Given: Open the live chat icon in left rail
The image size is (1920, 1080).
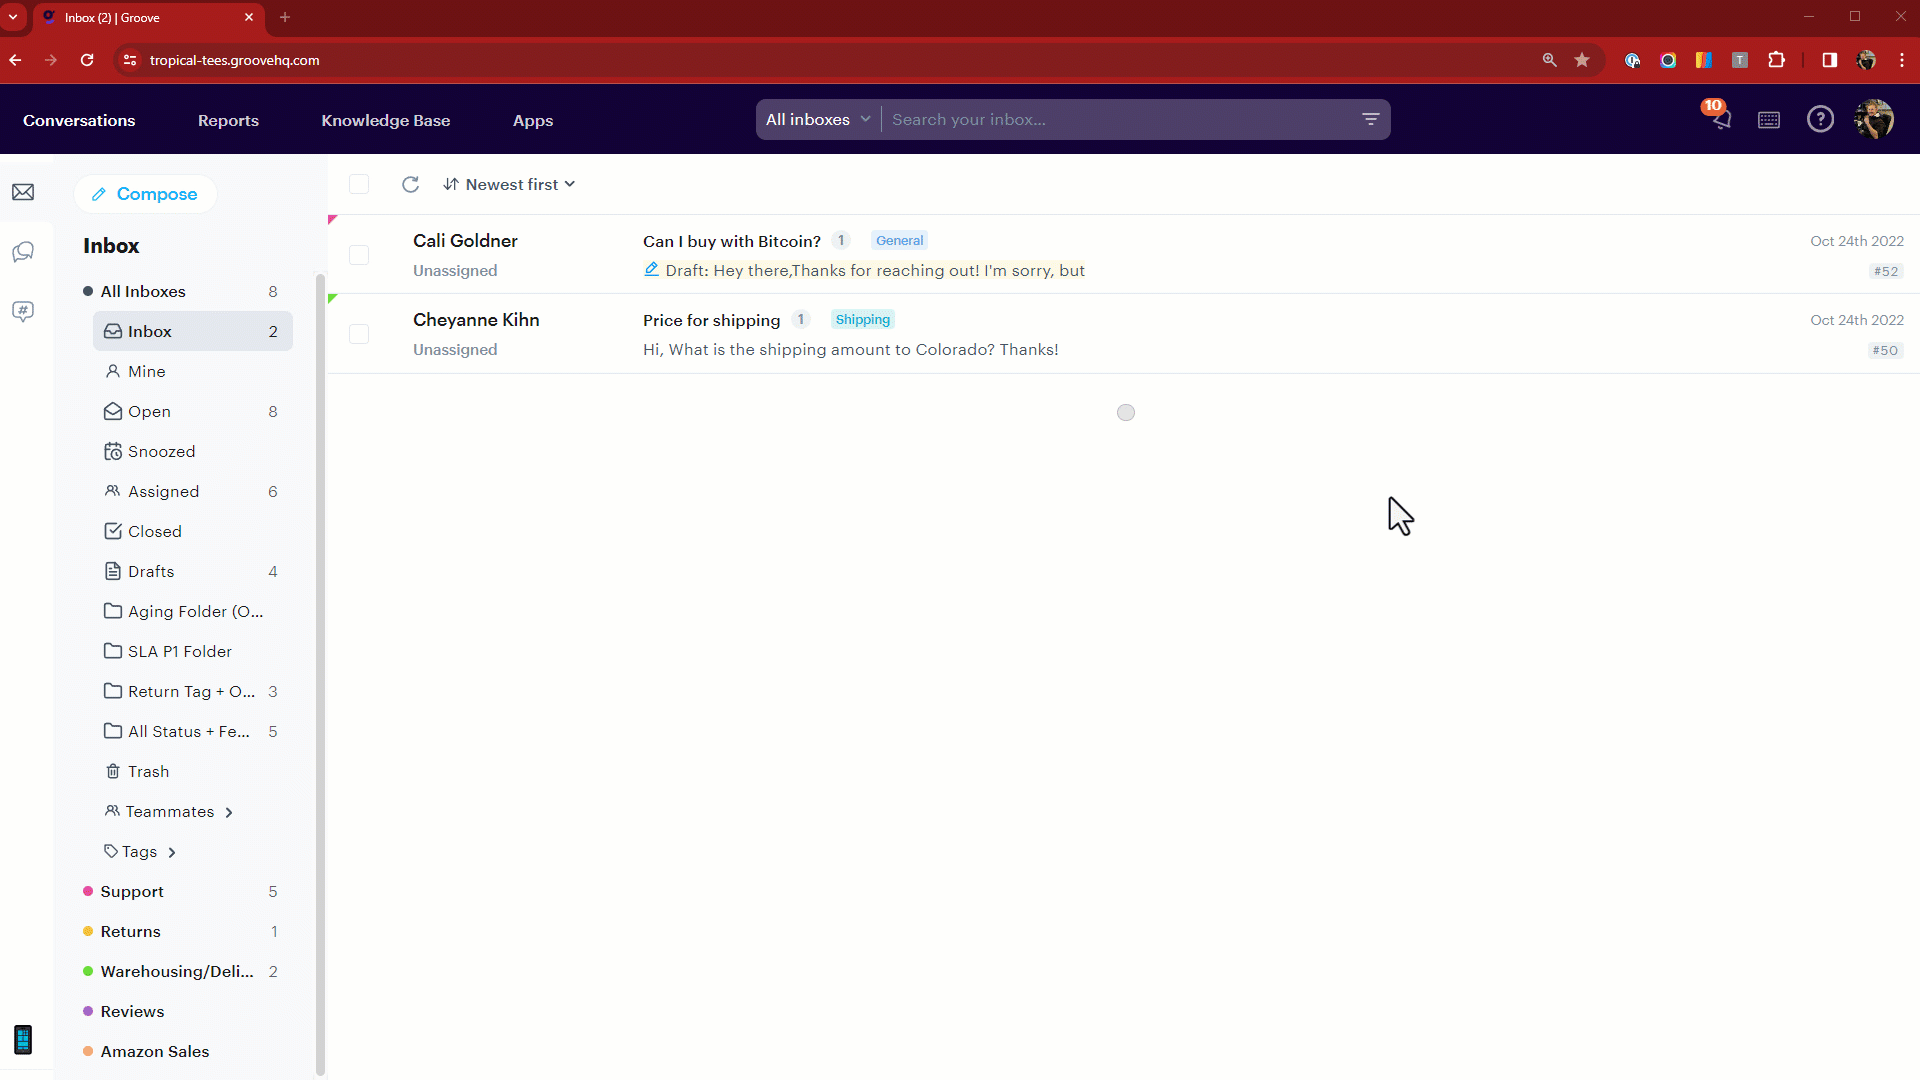Looking at the screenshot, I should [23, 252].
